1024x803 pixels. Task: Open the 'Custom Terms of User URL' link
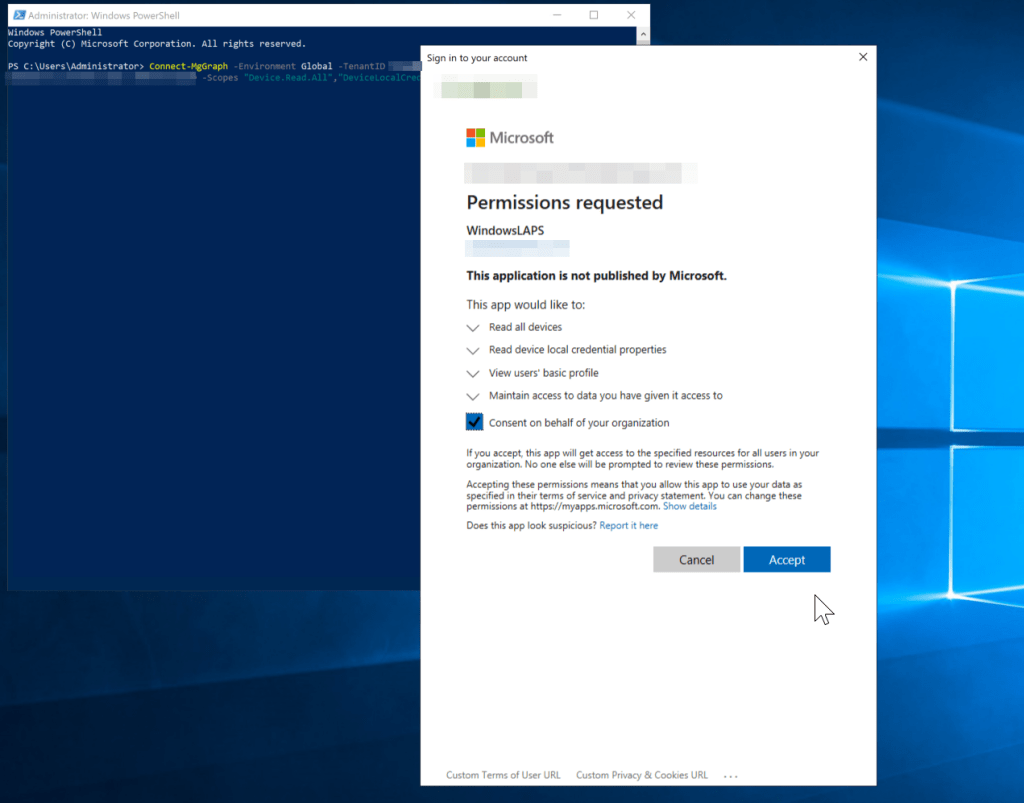pyautogui.click(x=503, y=775)
